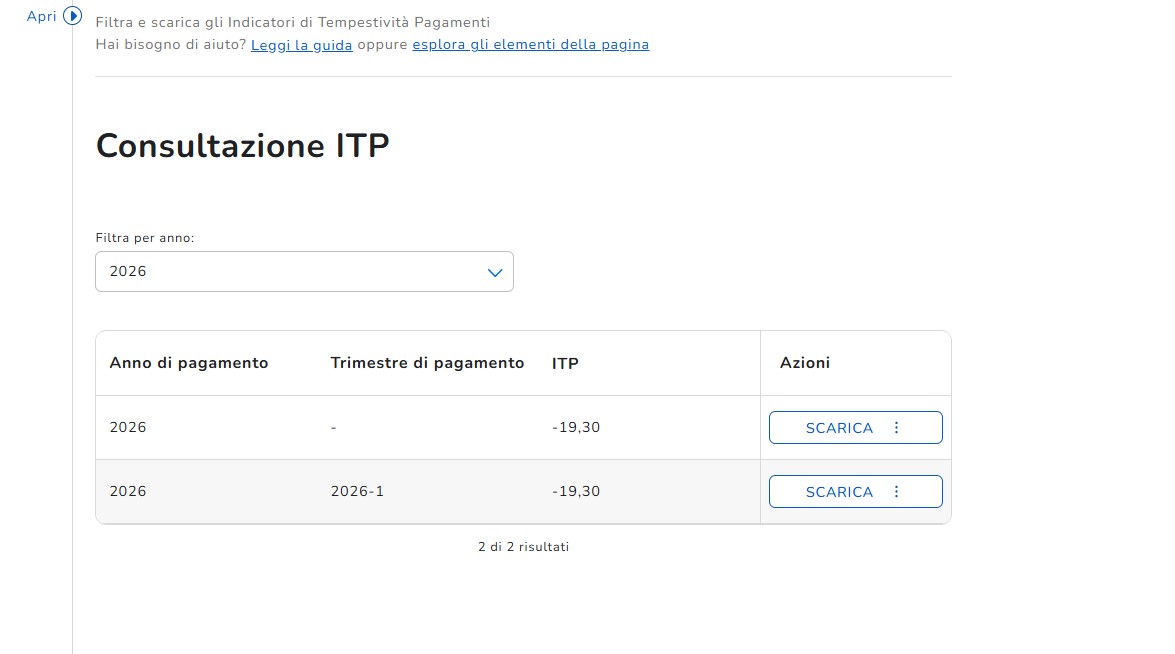Click the 2026 value in Filtra per anno field
The image size is (1175, 654).
pos(128,271)
